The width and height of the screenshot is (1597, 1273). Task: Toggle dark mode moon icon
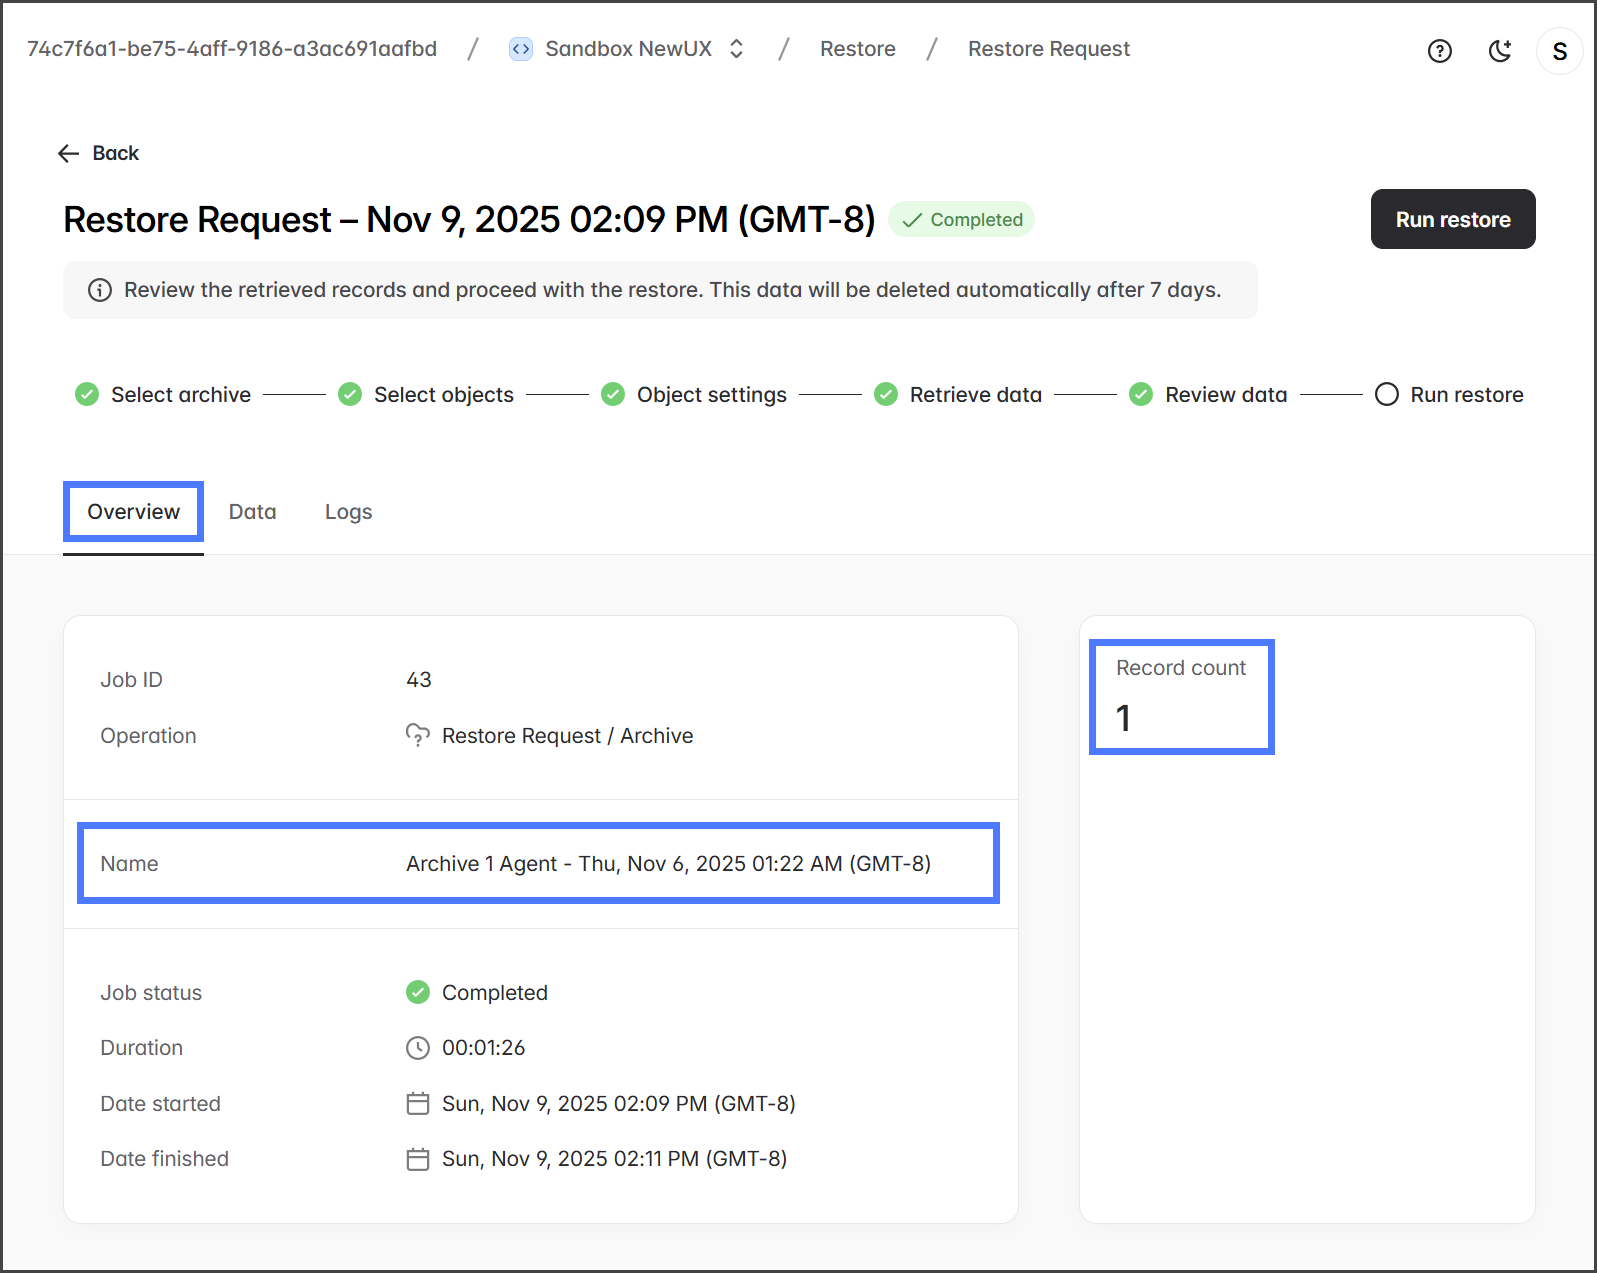click(1499, 51)
